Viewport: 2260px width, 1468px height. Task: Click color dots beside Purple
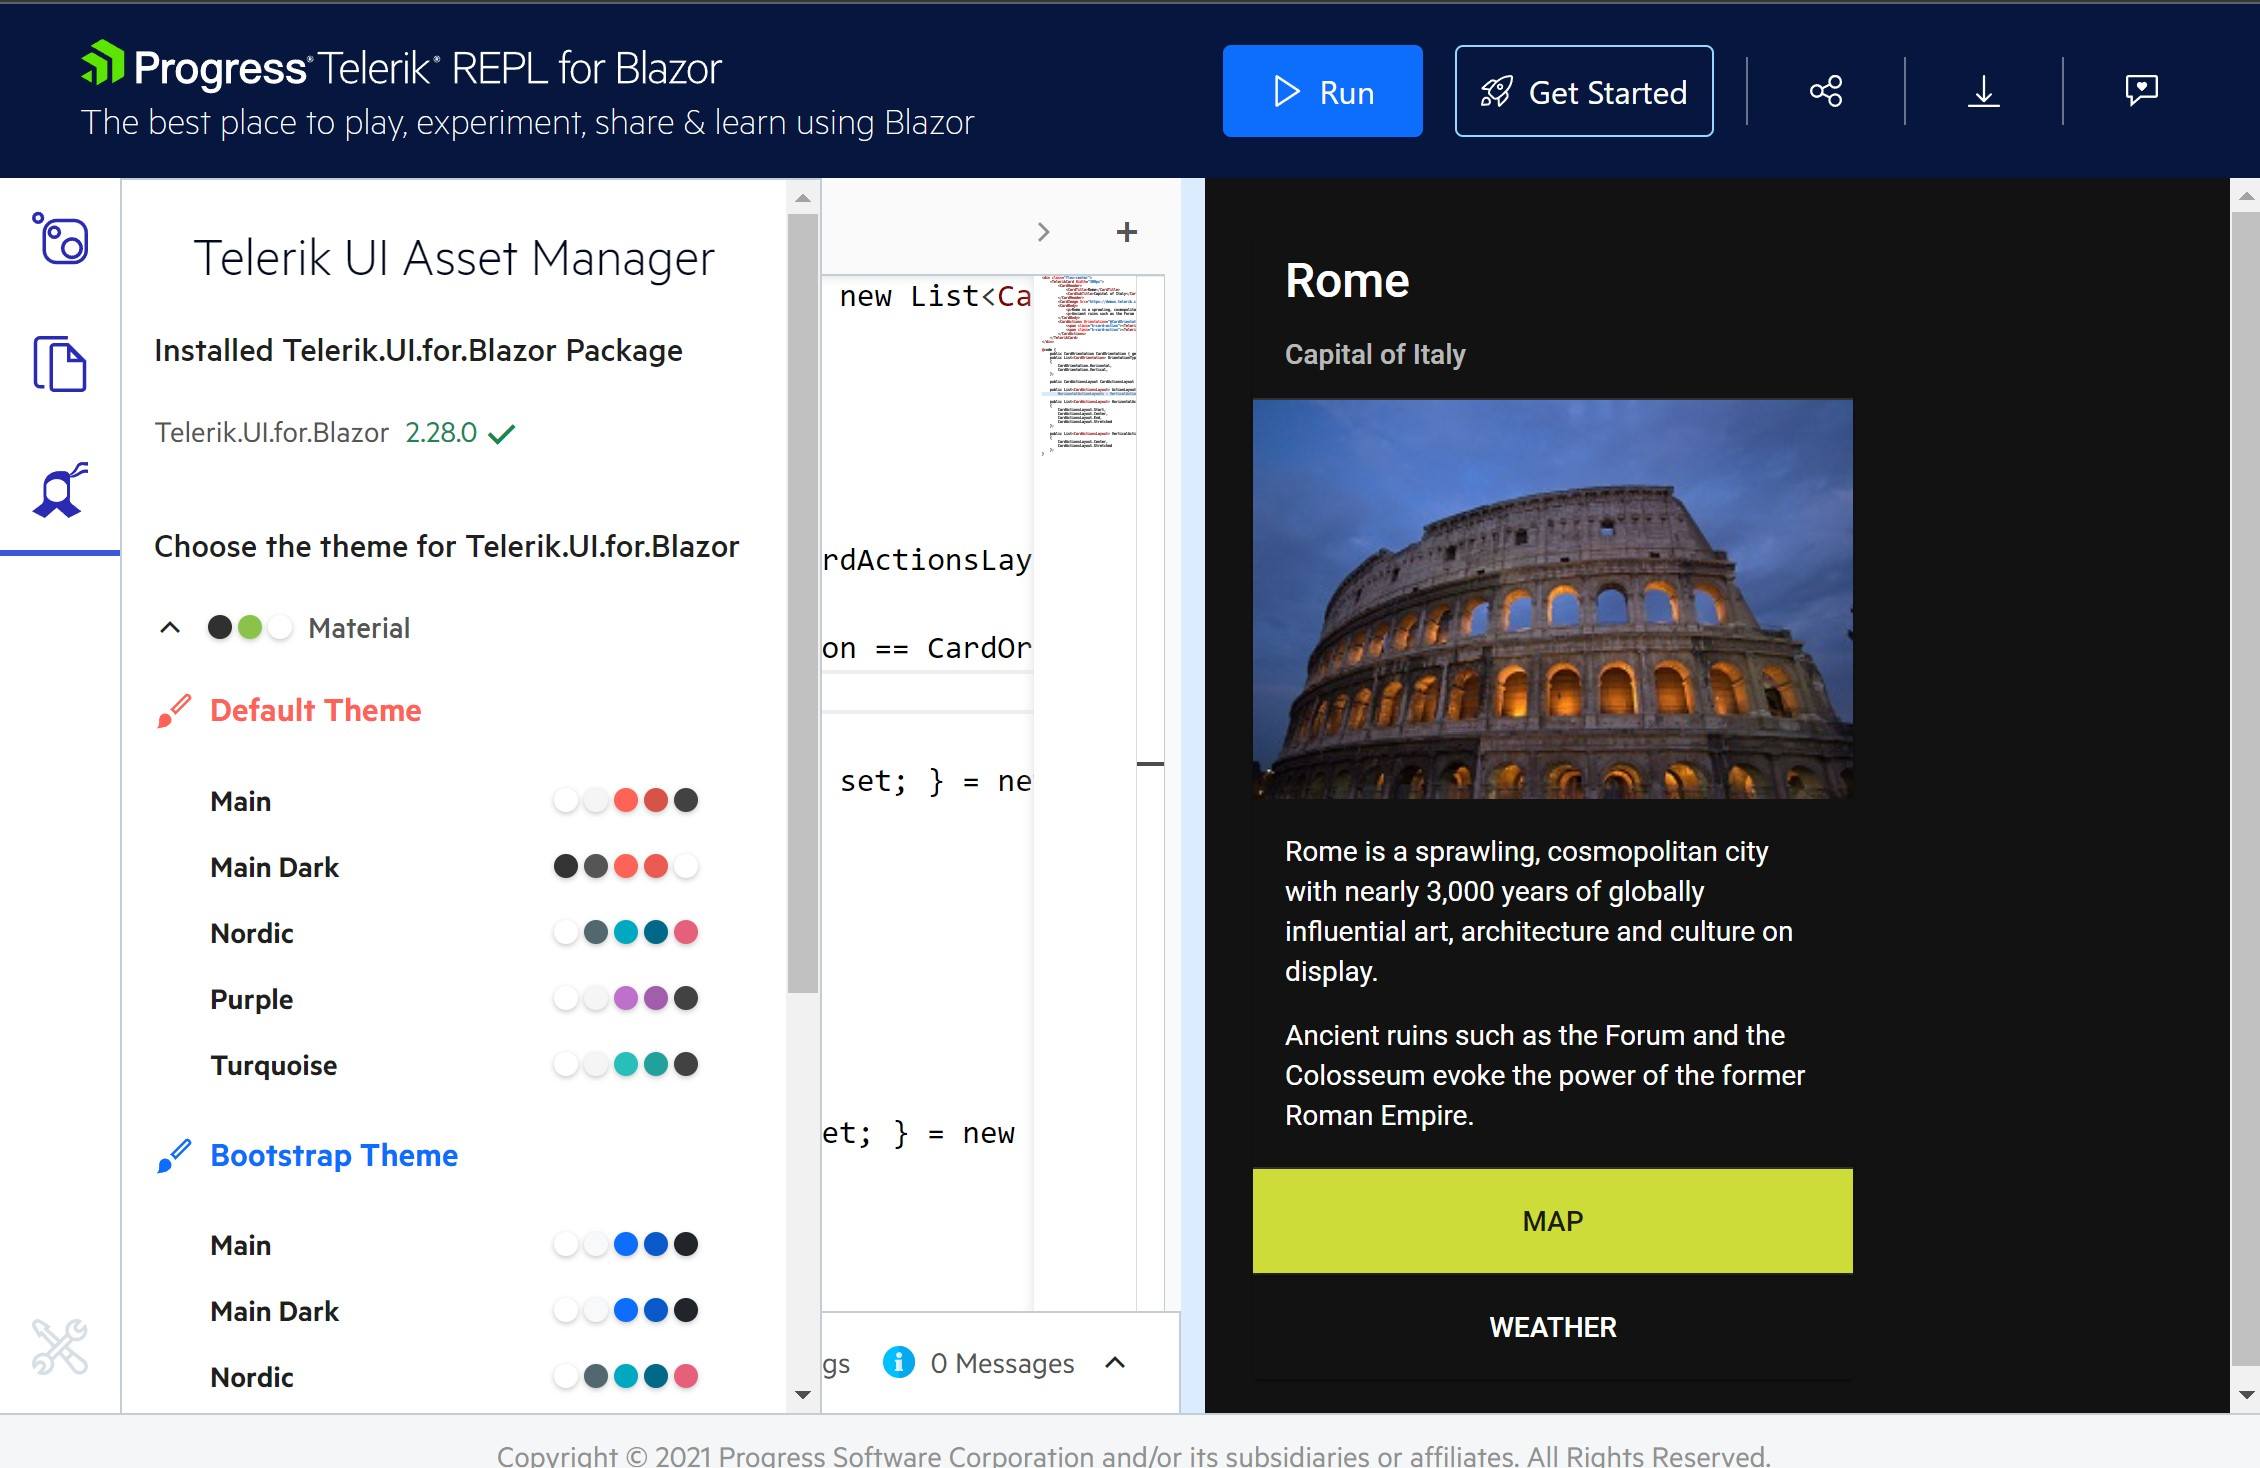pos(626,998)
